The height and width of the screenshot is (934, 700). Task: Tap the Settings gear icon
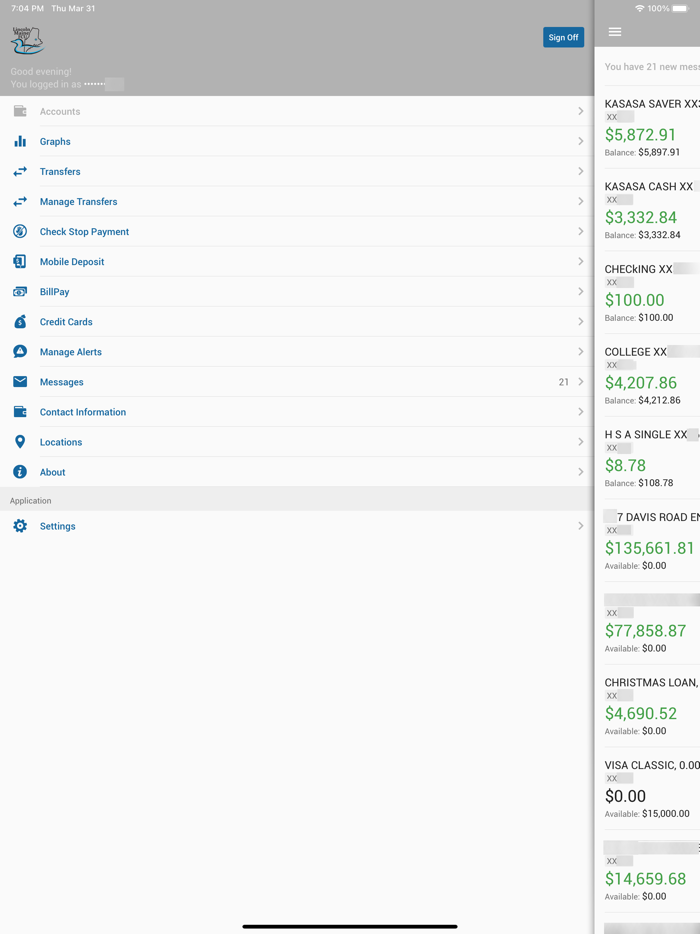click(20, 526)
